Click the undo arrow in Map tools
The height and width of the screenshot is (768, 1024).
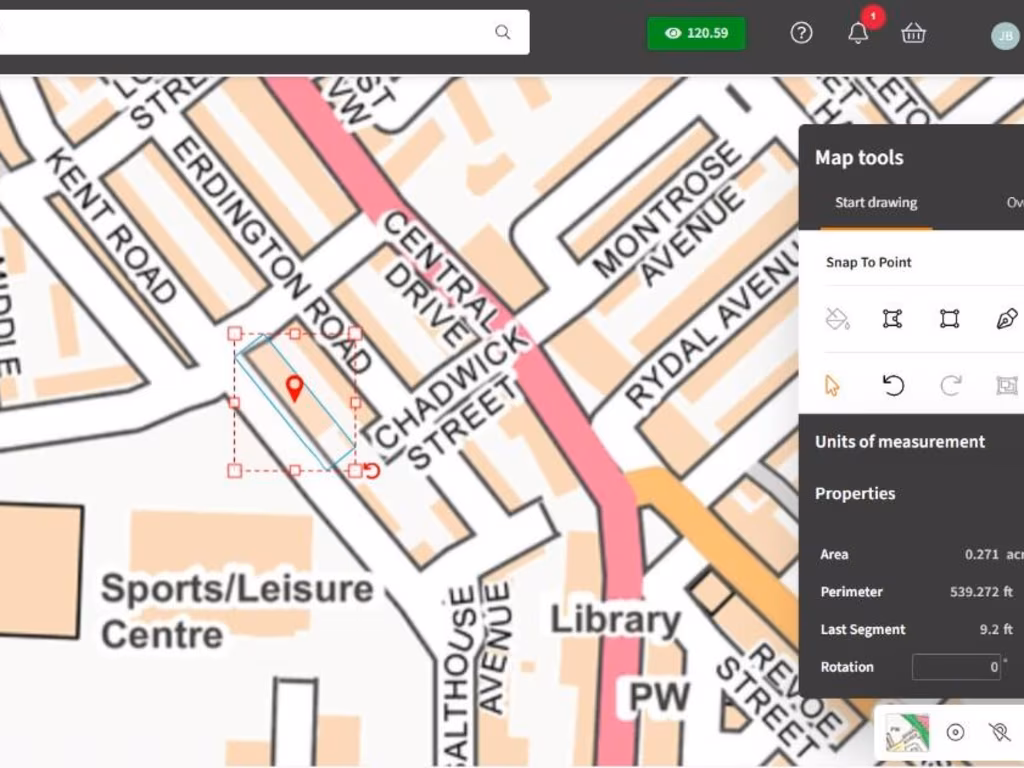point(892,385)
